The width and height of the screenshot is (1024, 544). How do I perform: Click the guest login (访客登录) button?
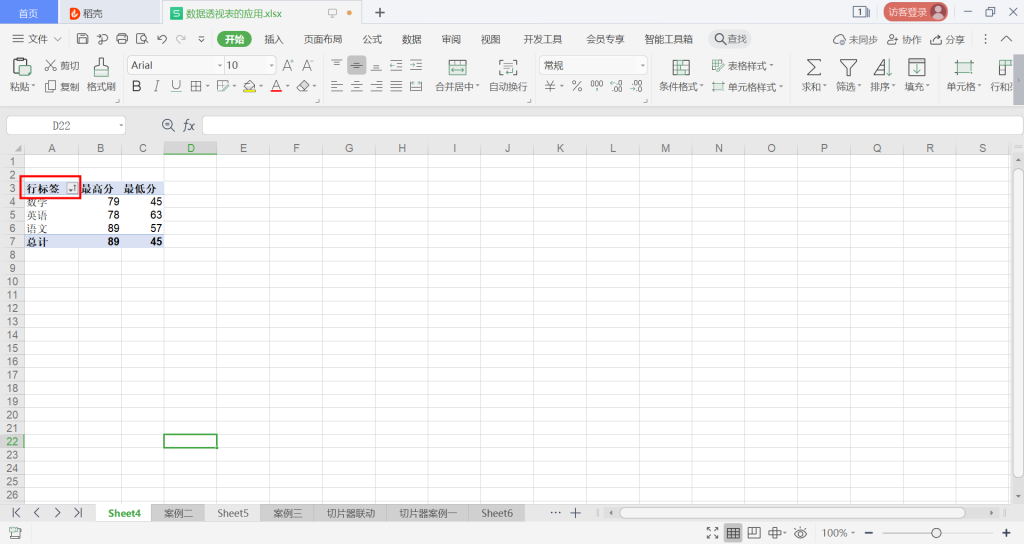click(916, 12)
